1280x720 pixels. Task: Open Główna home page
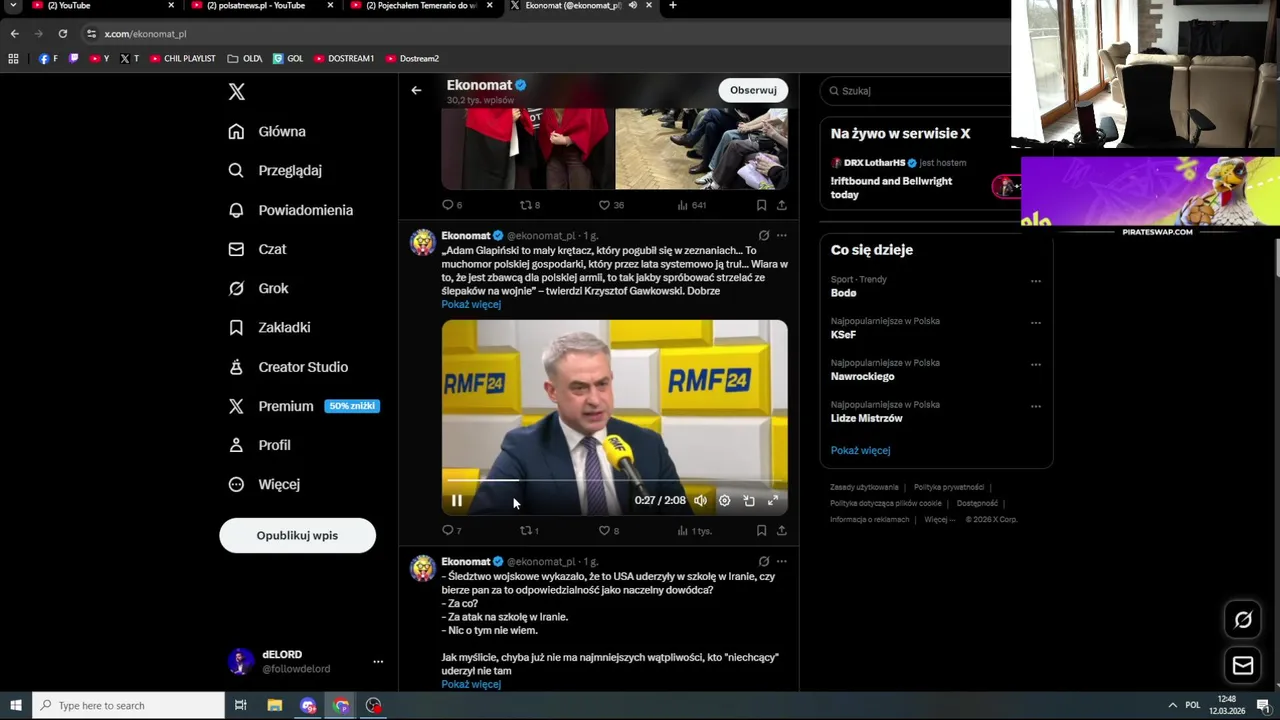[267, 131]
